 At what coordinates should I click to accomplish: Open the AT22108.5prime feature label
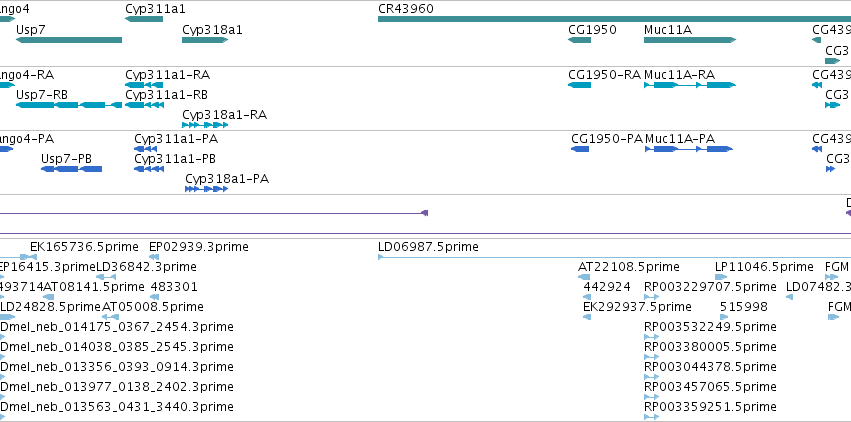coord(628,267)
